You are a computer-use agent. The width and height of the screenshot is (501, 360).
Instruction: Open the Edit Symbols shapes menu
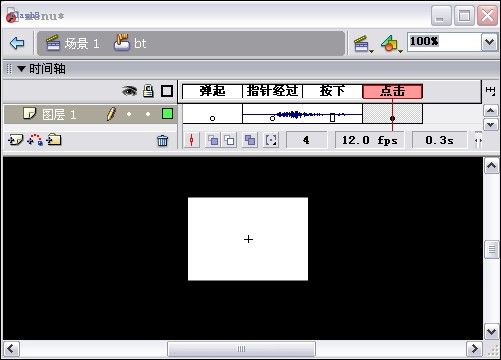click(x=391, y=44)
